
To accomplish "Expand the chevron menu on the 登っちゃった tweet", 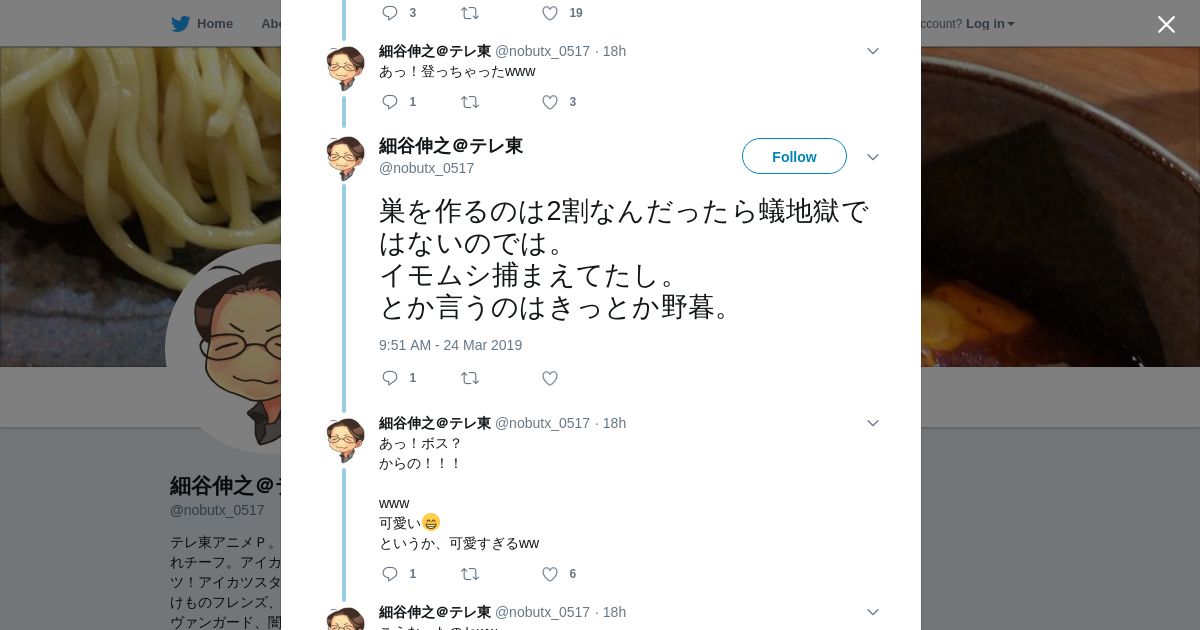I will pyautogui.click(x=872, y=51).
